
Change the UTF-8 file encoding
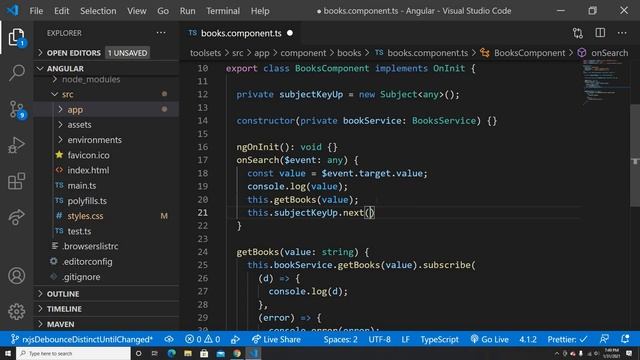point(380,339)
